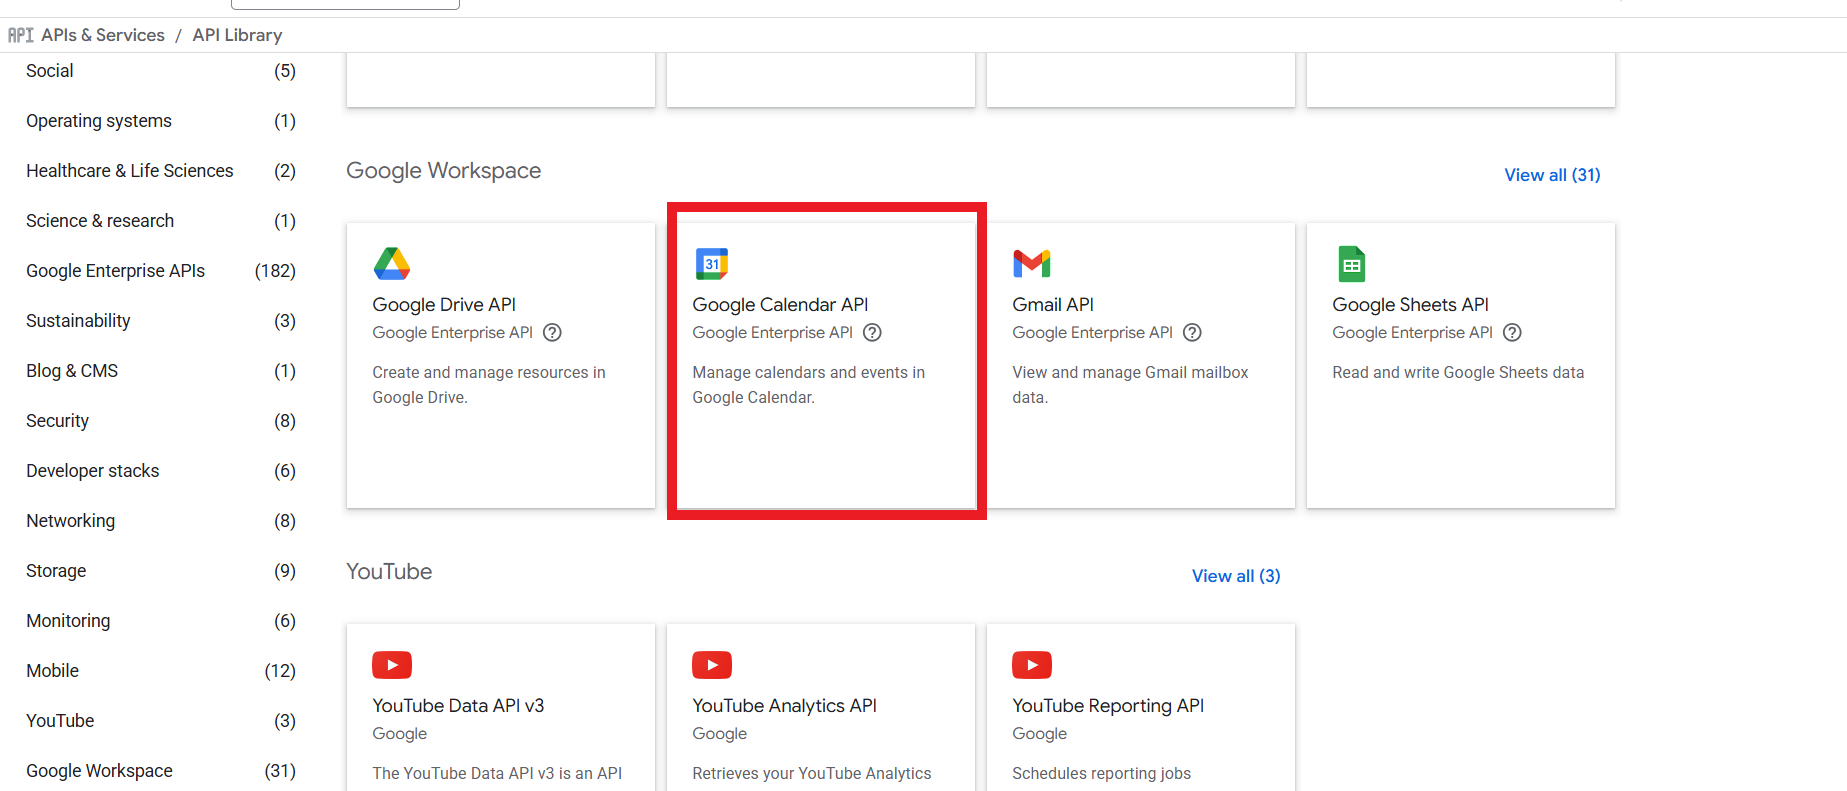Open the YouTube Data API v3 title
Screen dimensions: 1847x791
458,706
